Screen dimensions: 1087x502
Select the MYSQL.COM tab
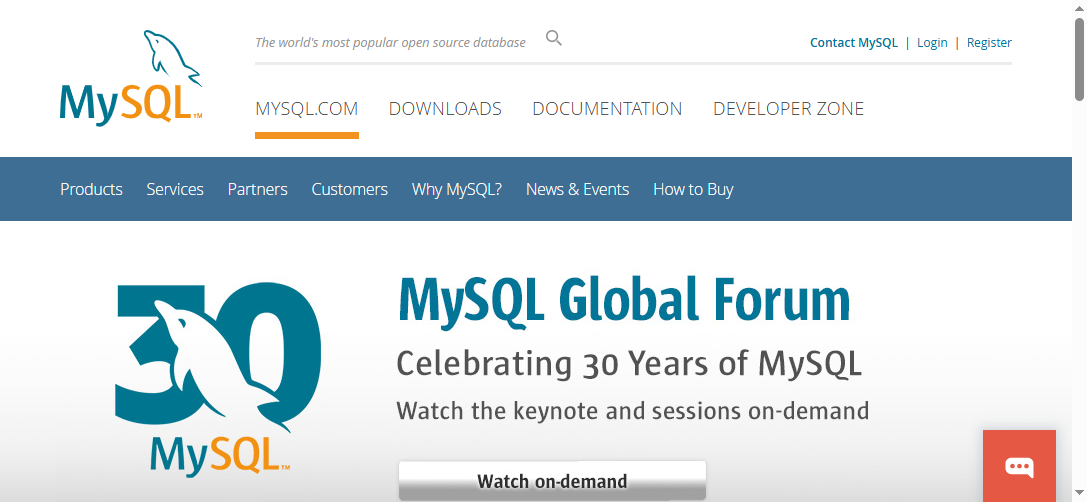pyautogui.click(x=306, y=109)
